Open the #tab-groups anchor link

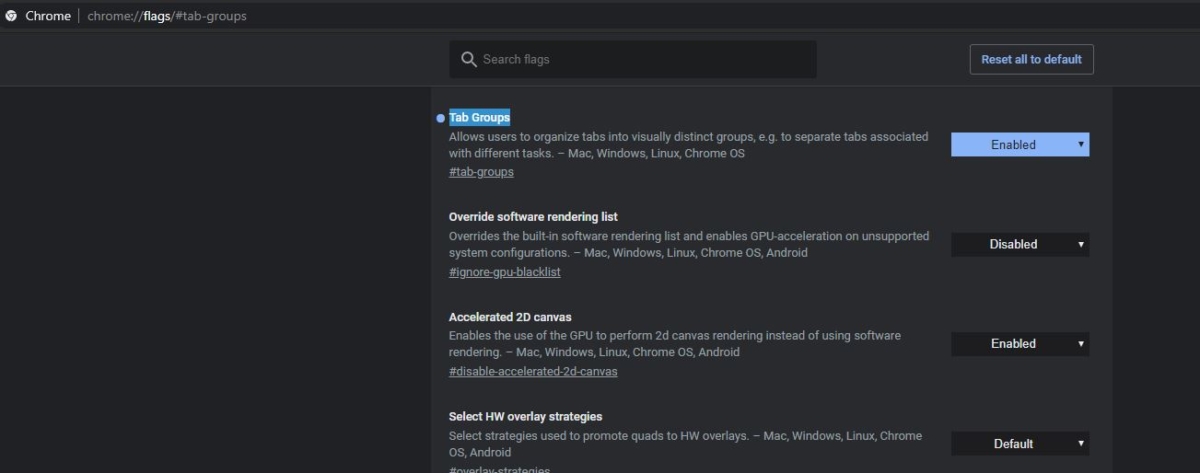(481, 172)
